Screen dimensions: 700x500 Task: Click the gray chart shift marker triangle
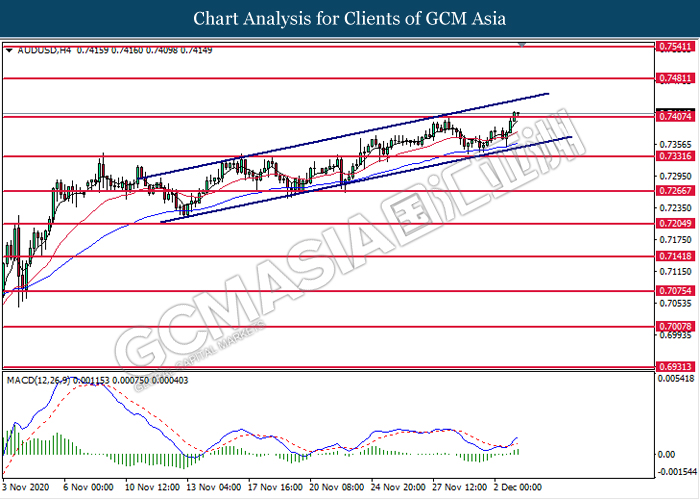click(x=522, y=45)
